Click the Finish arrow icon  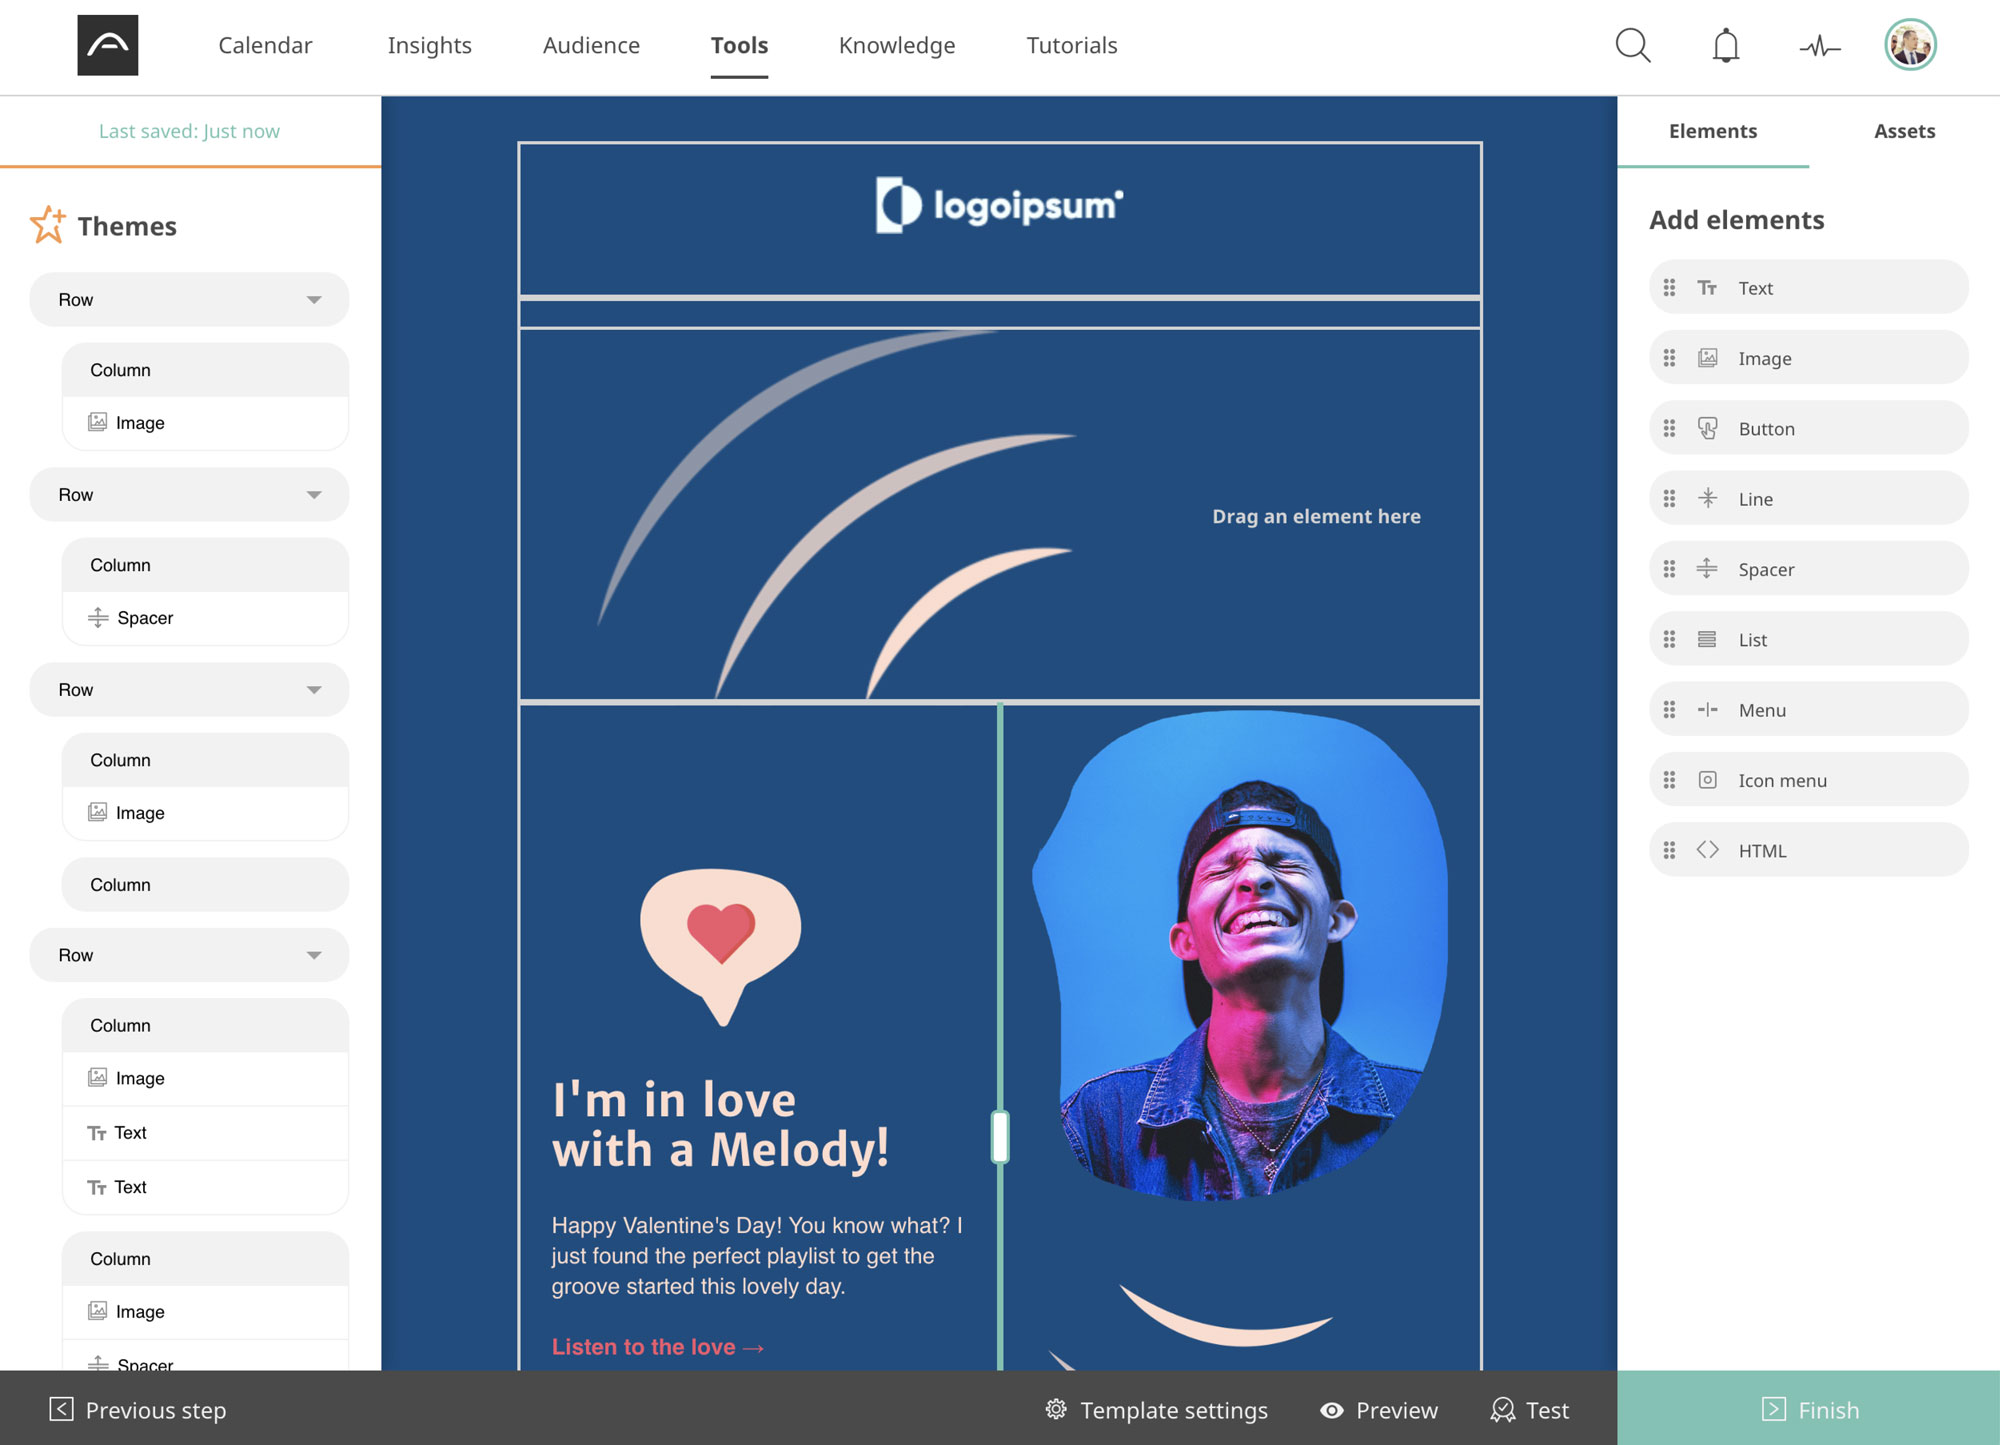[1773, 1409]
